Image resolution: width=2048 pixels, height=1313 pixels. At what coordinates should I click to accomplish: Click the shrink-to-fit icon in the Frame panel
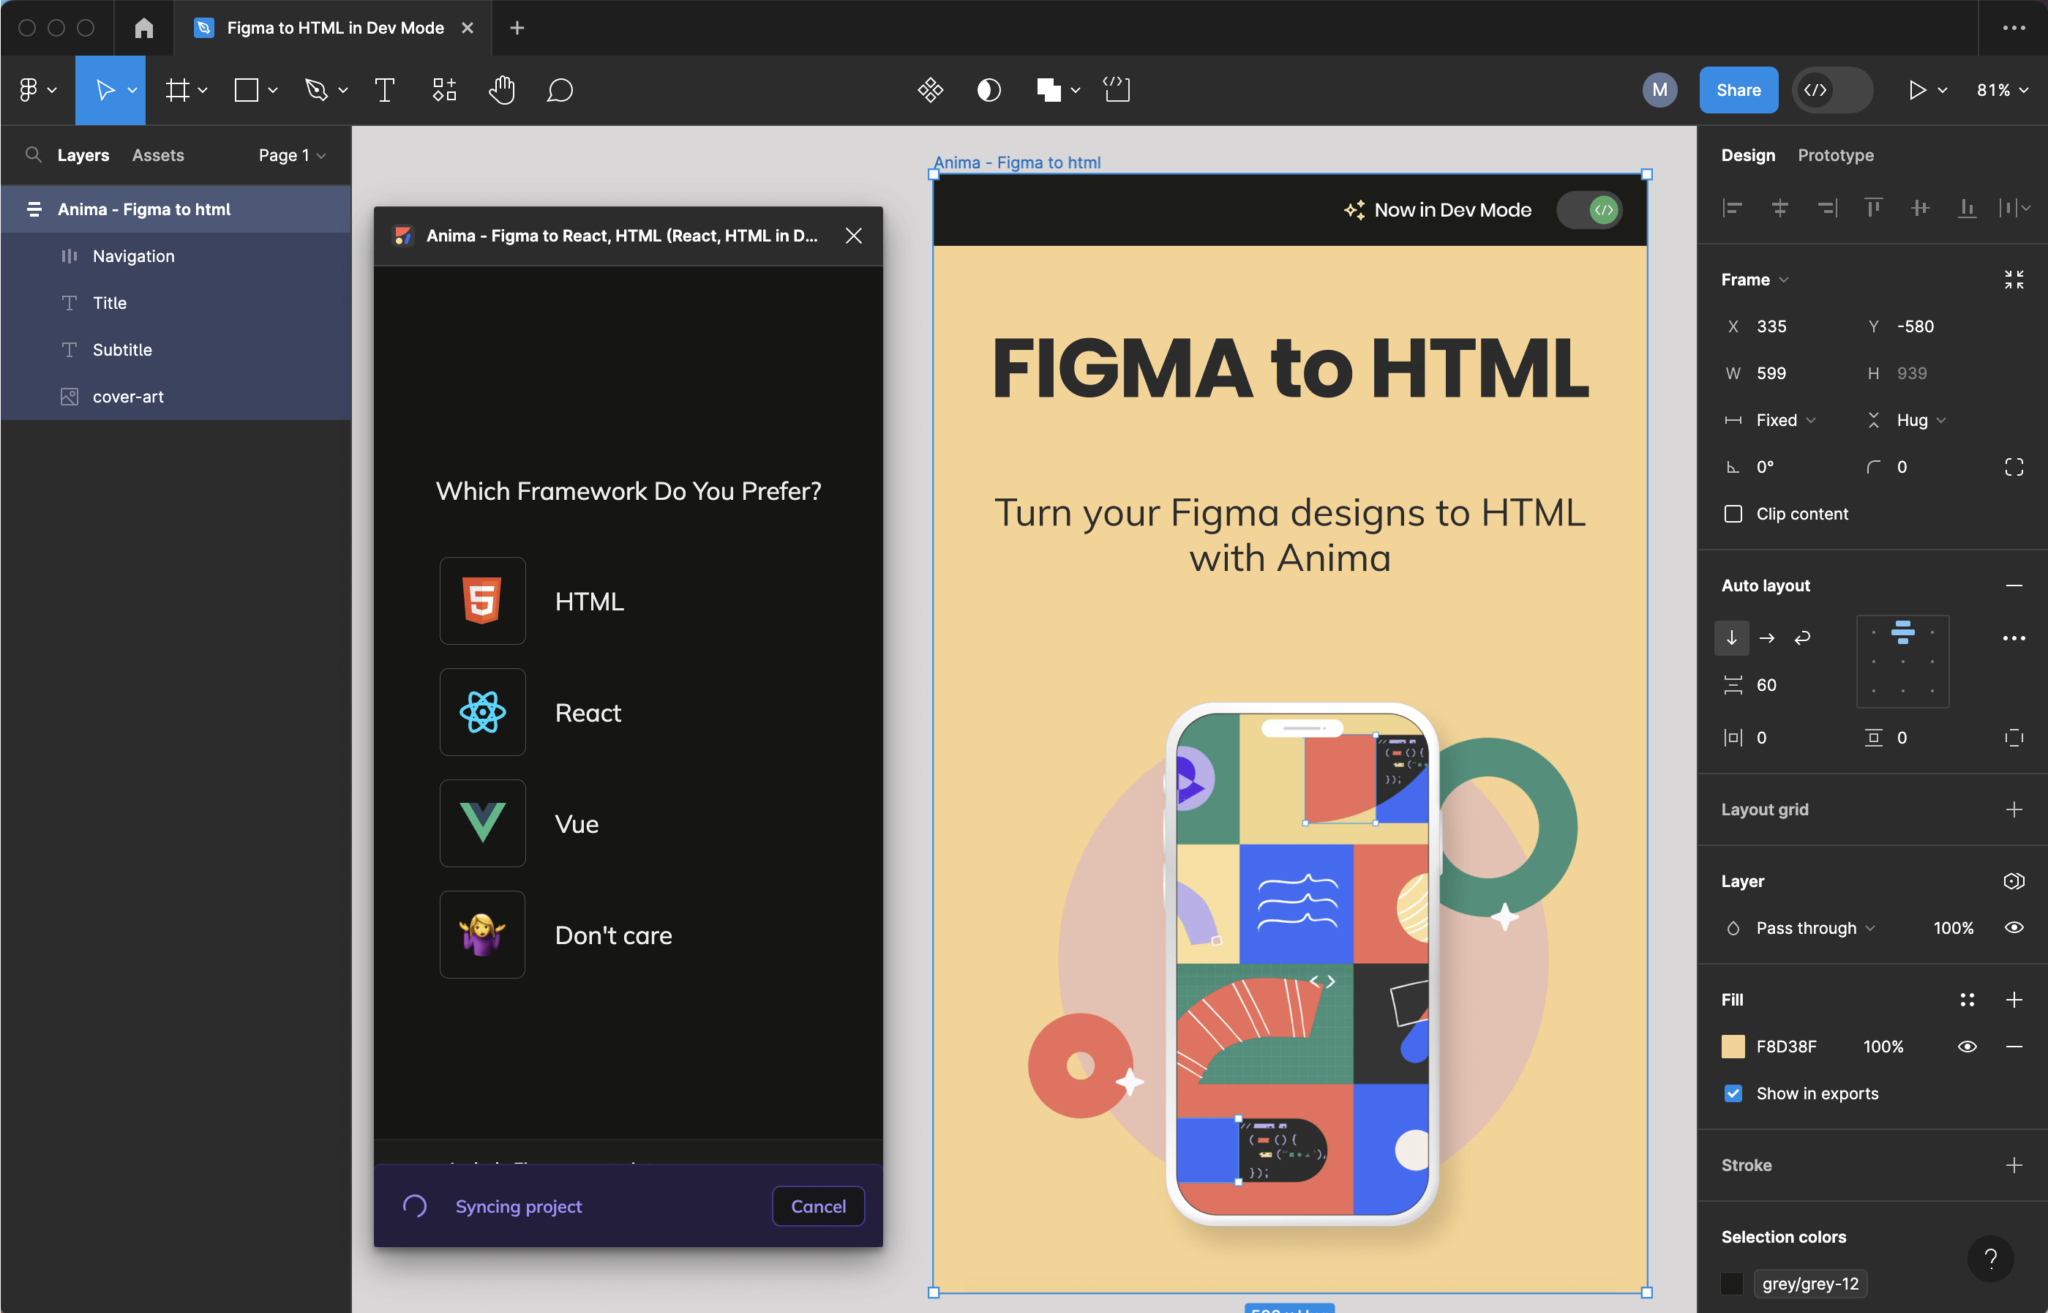[x=2014, y=279]
